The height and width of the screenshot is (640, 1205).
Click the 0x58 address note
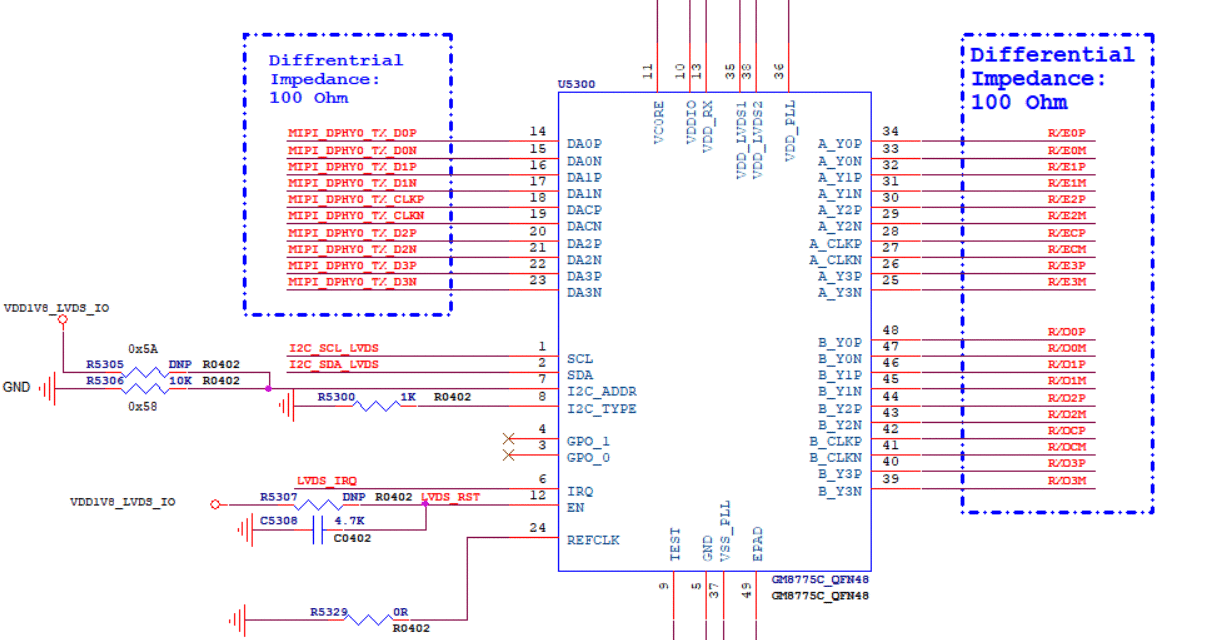(143, 406)
